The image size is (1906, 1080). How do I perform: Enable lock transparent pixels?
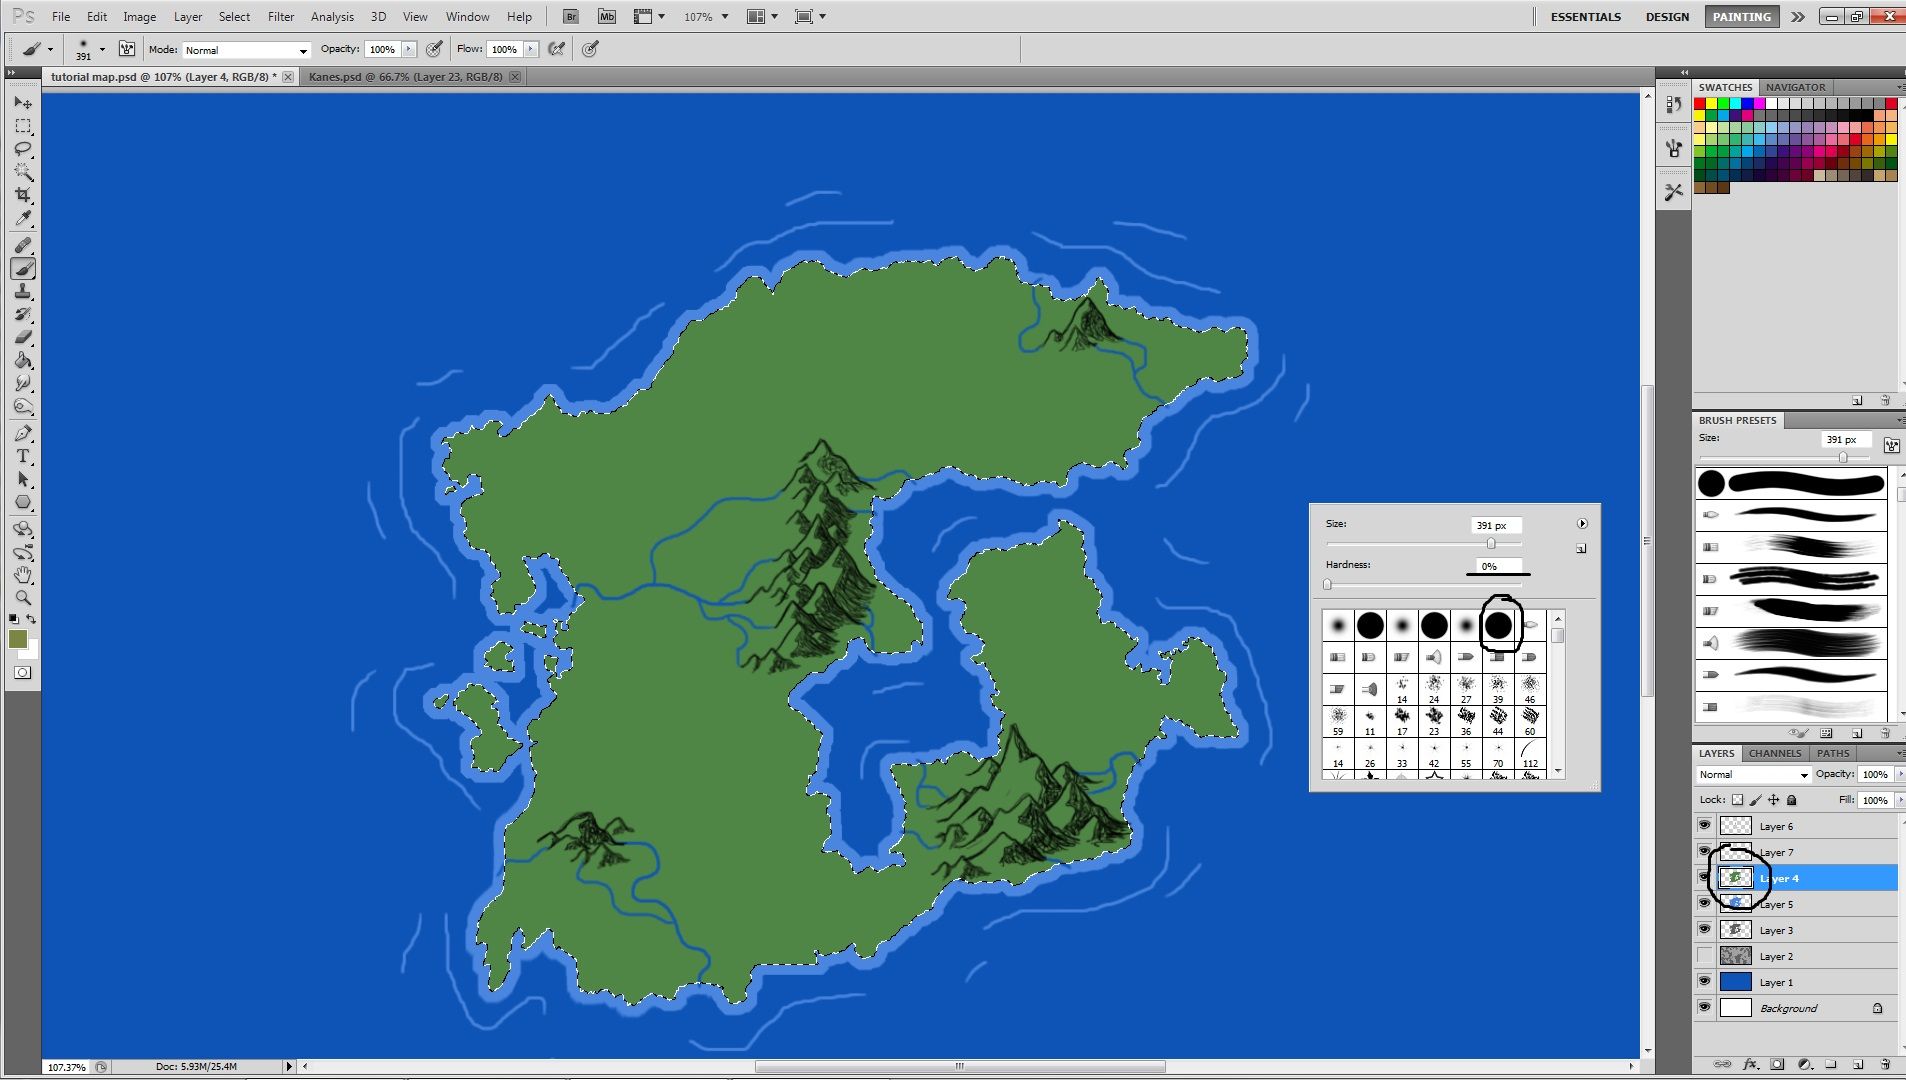[1738, 801]
